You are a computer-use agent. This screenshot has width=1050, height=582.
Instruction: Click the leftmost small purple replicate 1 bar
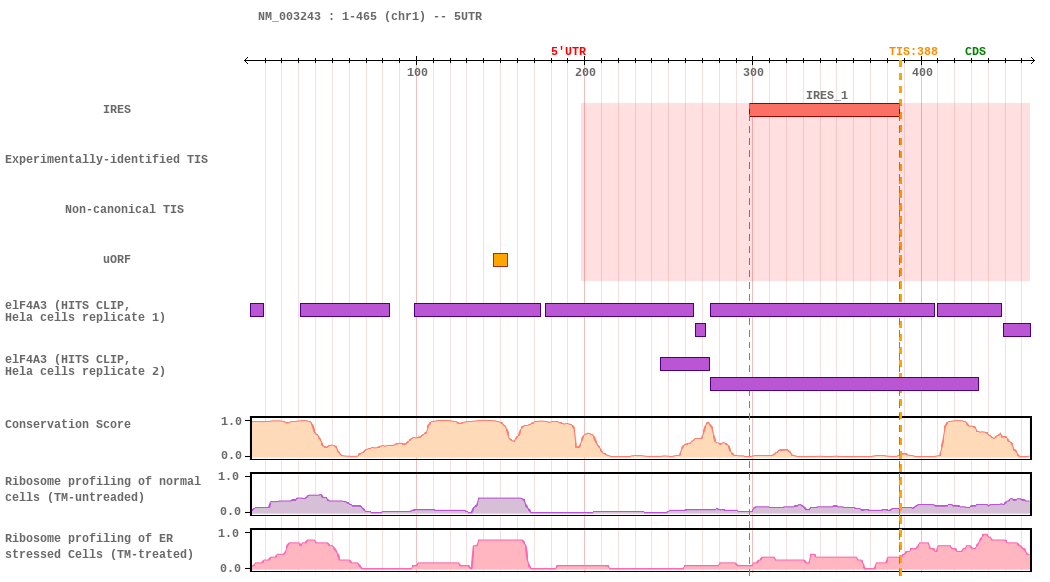(257, 310)
